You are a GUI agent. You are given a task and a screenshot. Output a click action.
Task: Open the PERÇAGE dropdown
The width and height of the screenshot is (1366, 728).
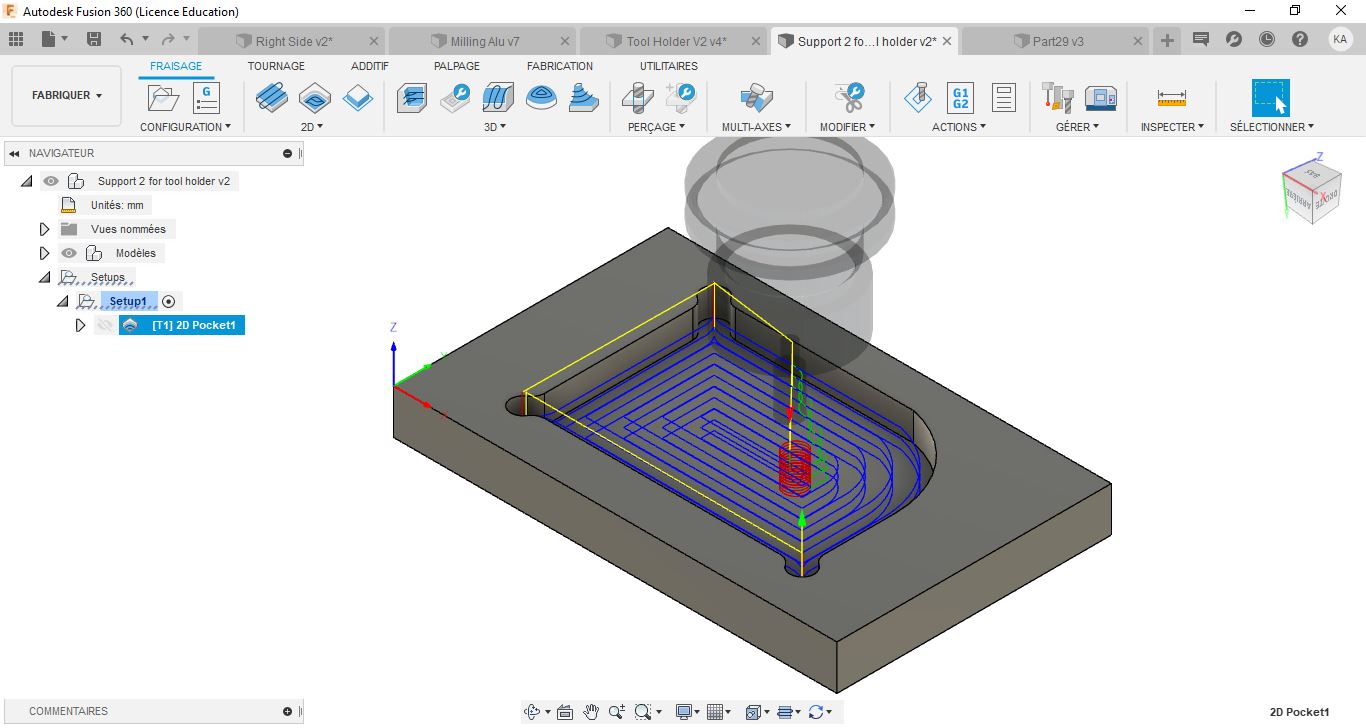pyautogui.click(x=656, y=127)
